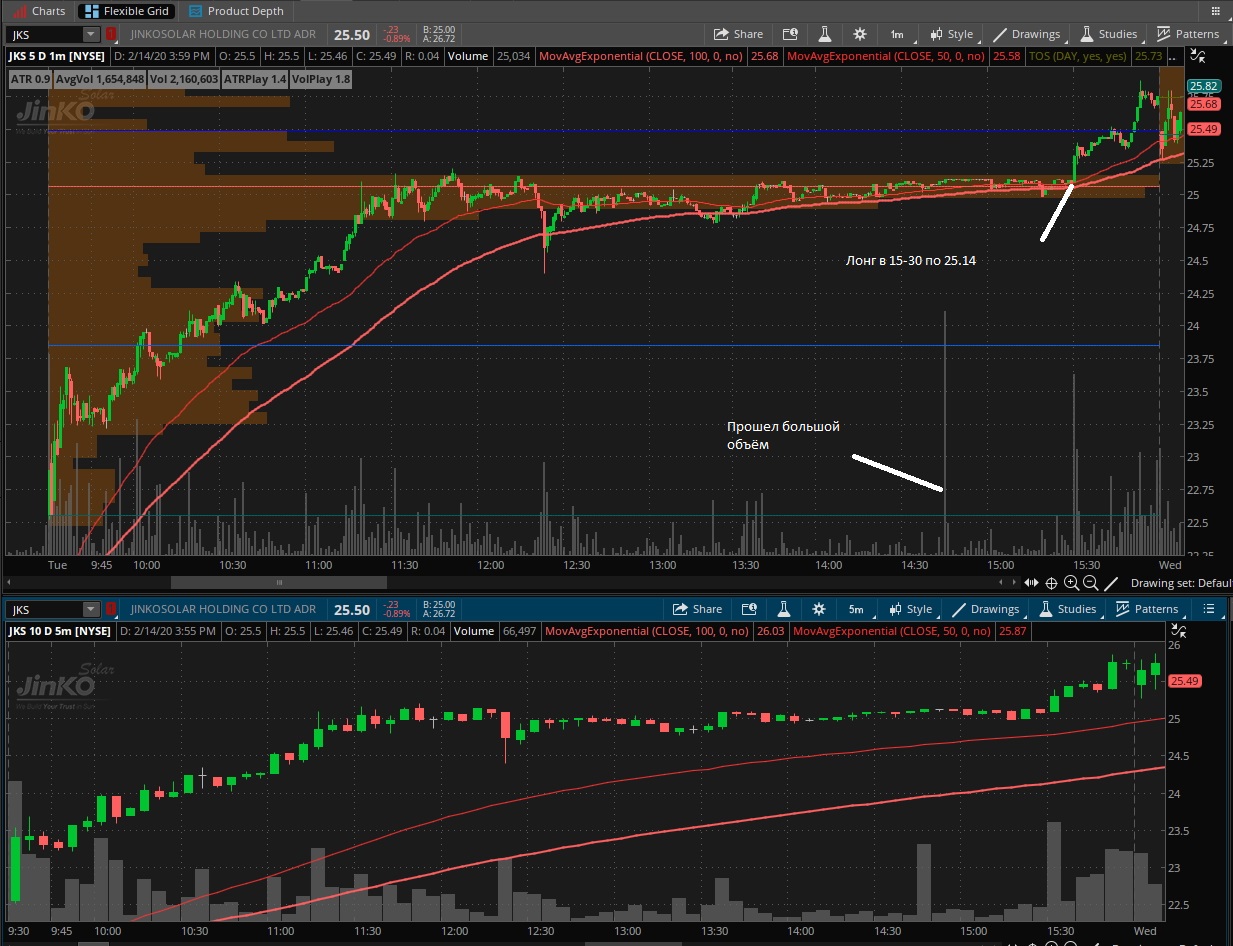Click the upper chart horizontal scrollbar thumb
Viewport: 1233px width, 946px height.
[x=280, y=583]
